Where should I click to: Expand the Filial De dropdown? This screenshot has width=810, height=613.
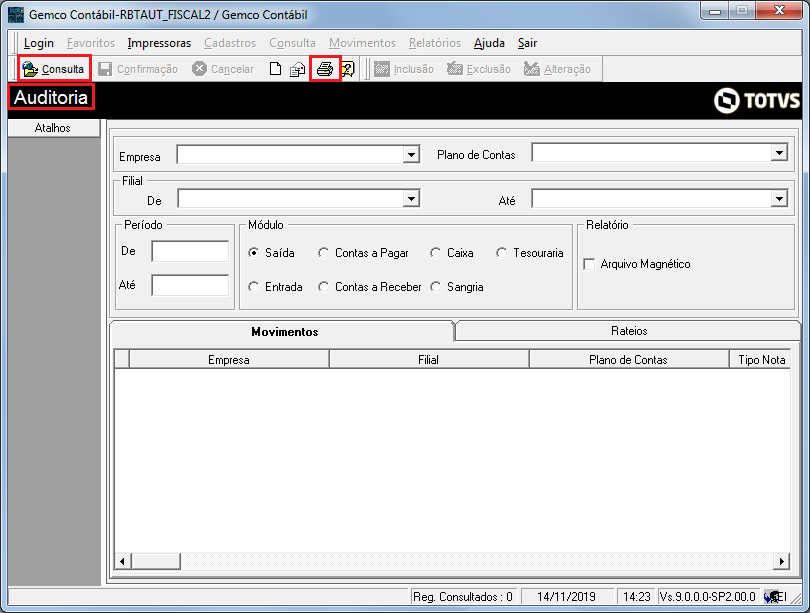pyautogui.click(x=411, y=198)
